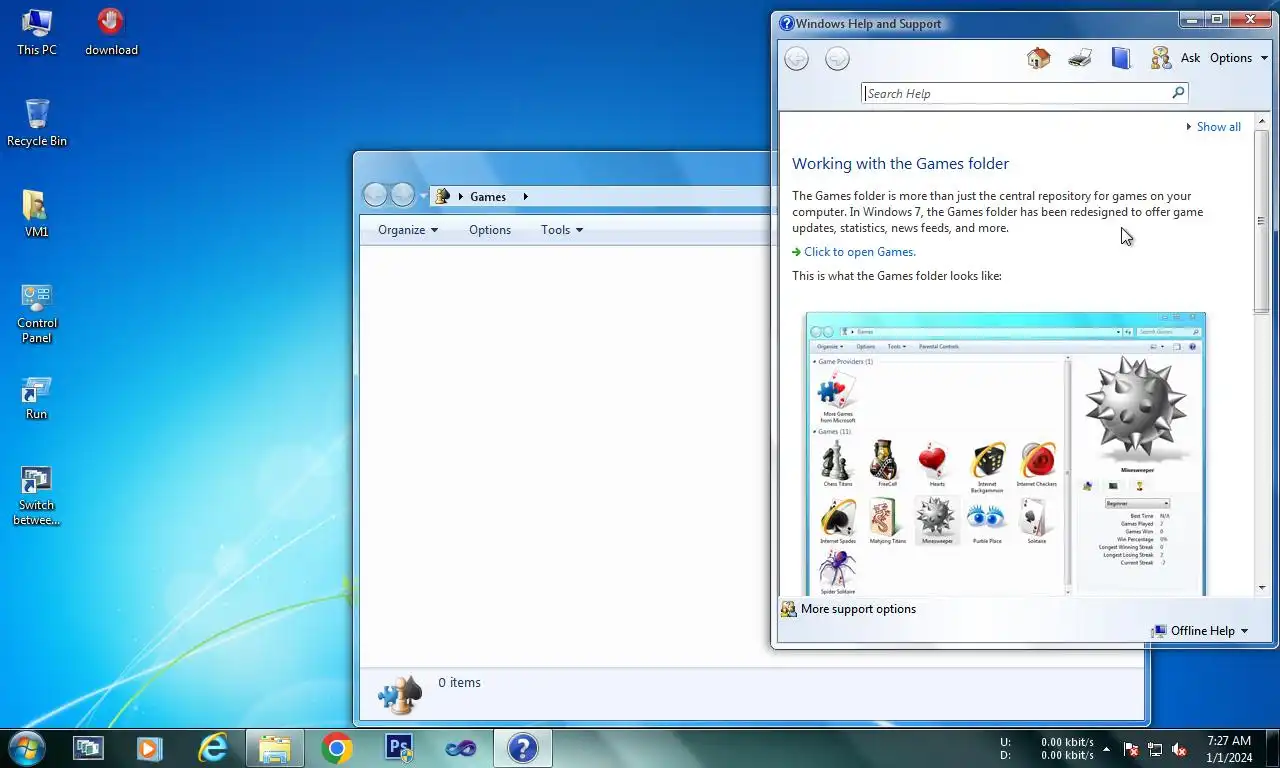The height and width of the screenshot is (768, 1280).
Task: Open Chrome from the taskbar
Action: coord(337,748)
